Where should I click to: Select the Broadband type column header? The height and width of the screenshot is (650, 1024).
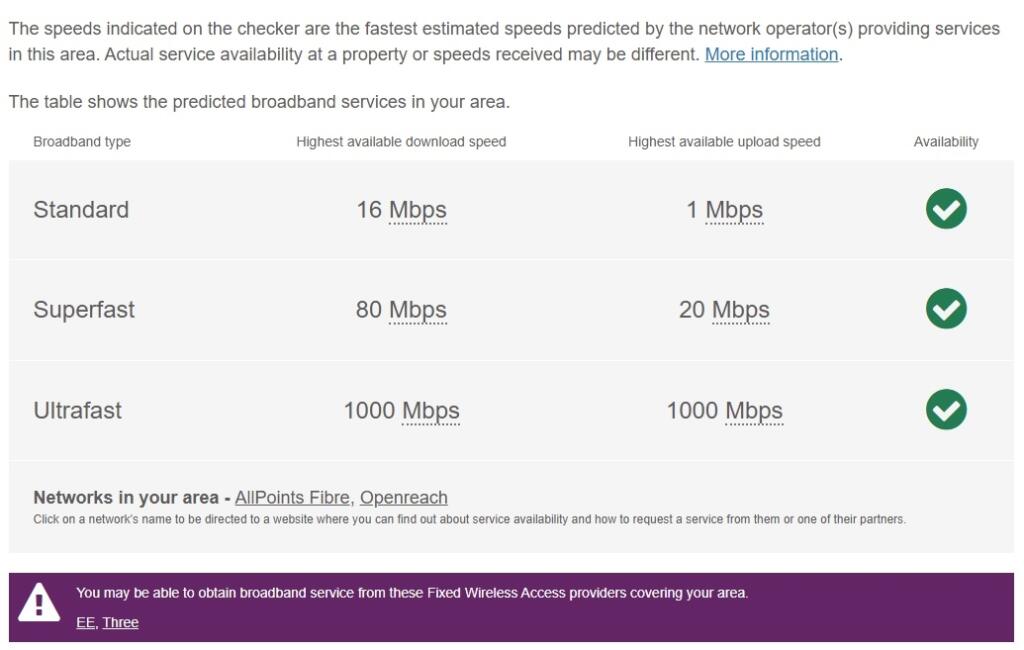coord(80,141)
